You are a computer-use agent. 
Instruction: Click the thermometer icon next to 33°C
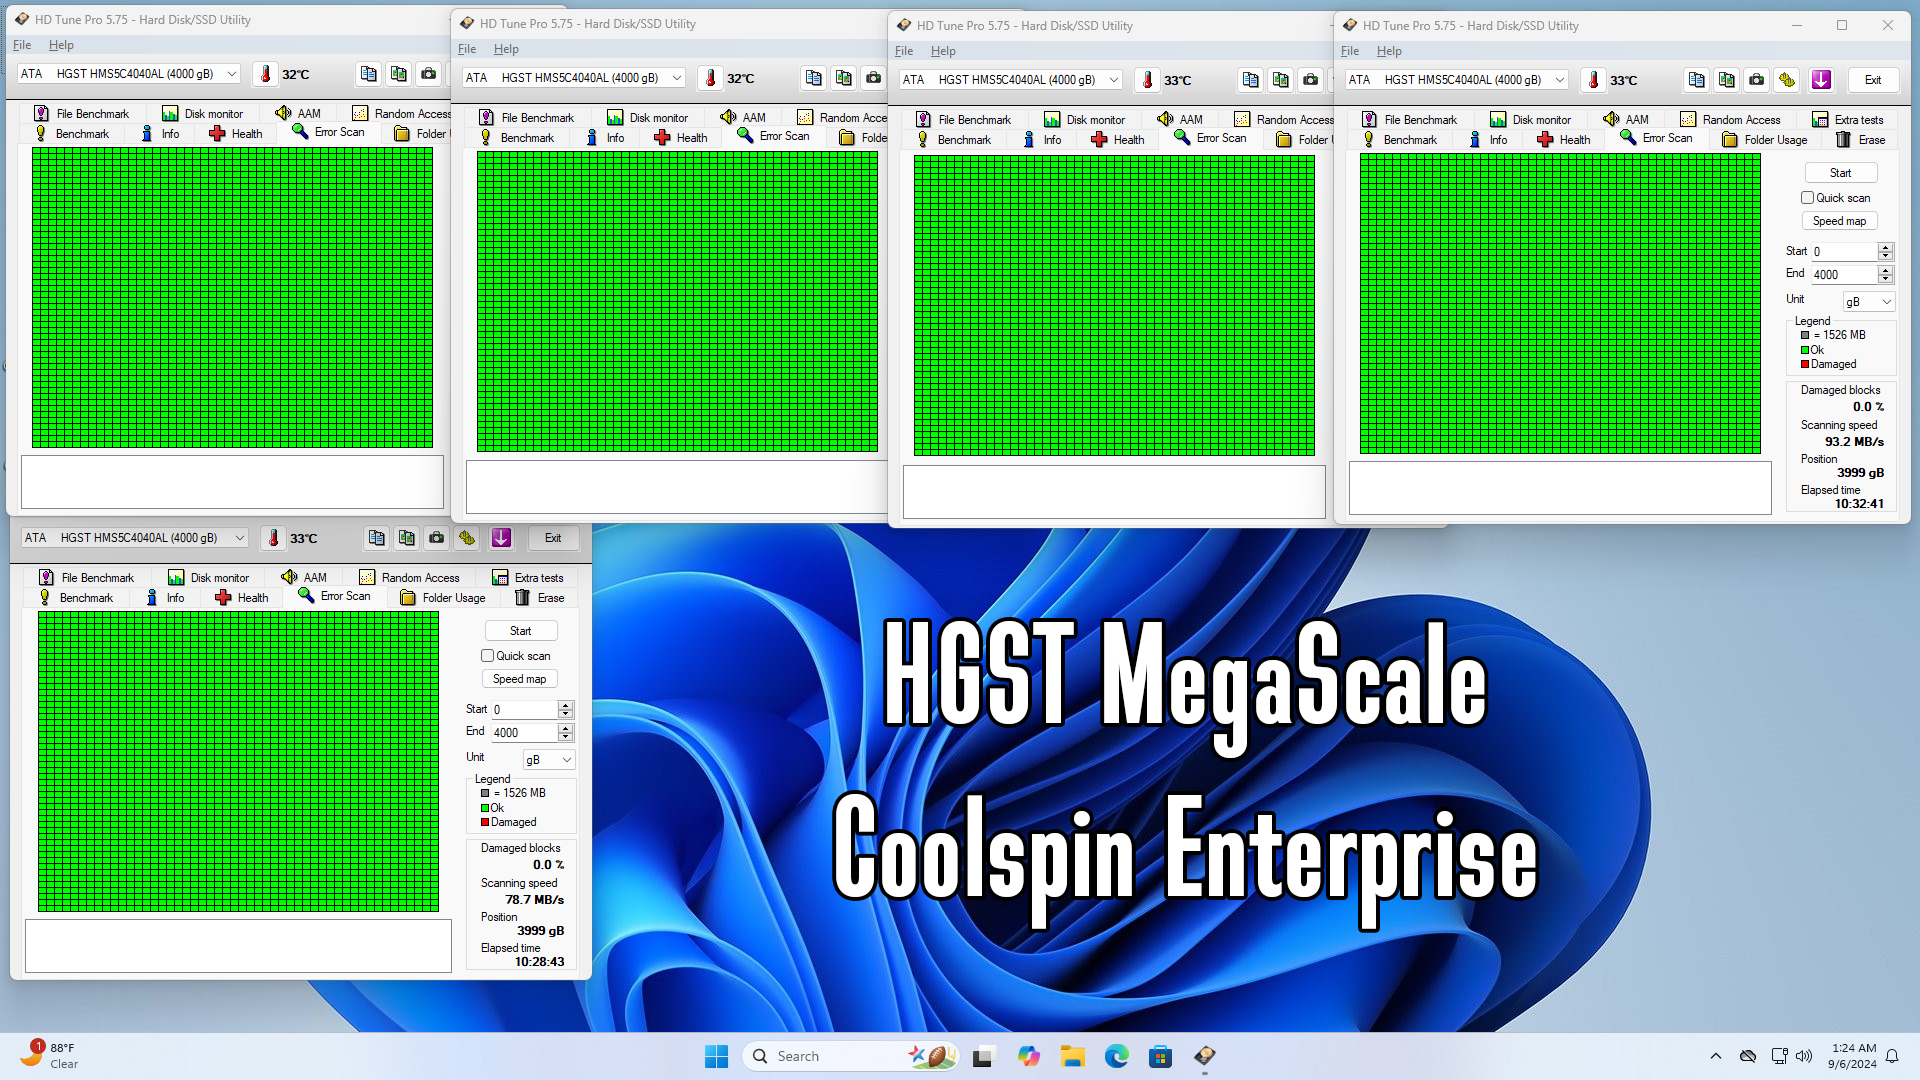1592,80
